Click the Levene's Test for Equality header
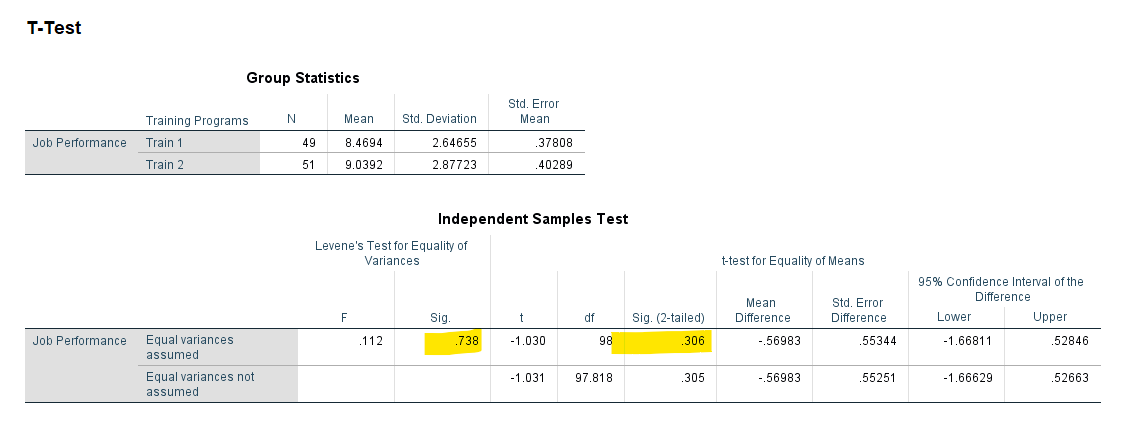The width and height of the screenshot is (1127, 427). point(393,253)
